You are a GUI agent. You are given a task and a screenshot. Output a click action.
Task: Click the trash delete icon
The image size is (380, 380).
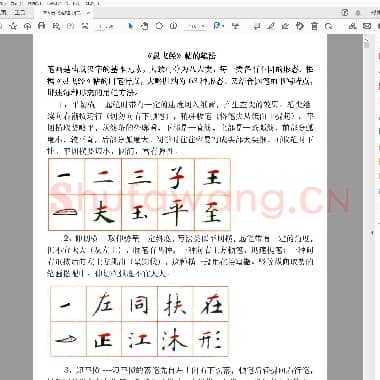[x=314, y=26]
